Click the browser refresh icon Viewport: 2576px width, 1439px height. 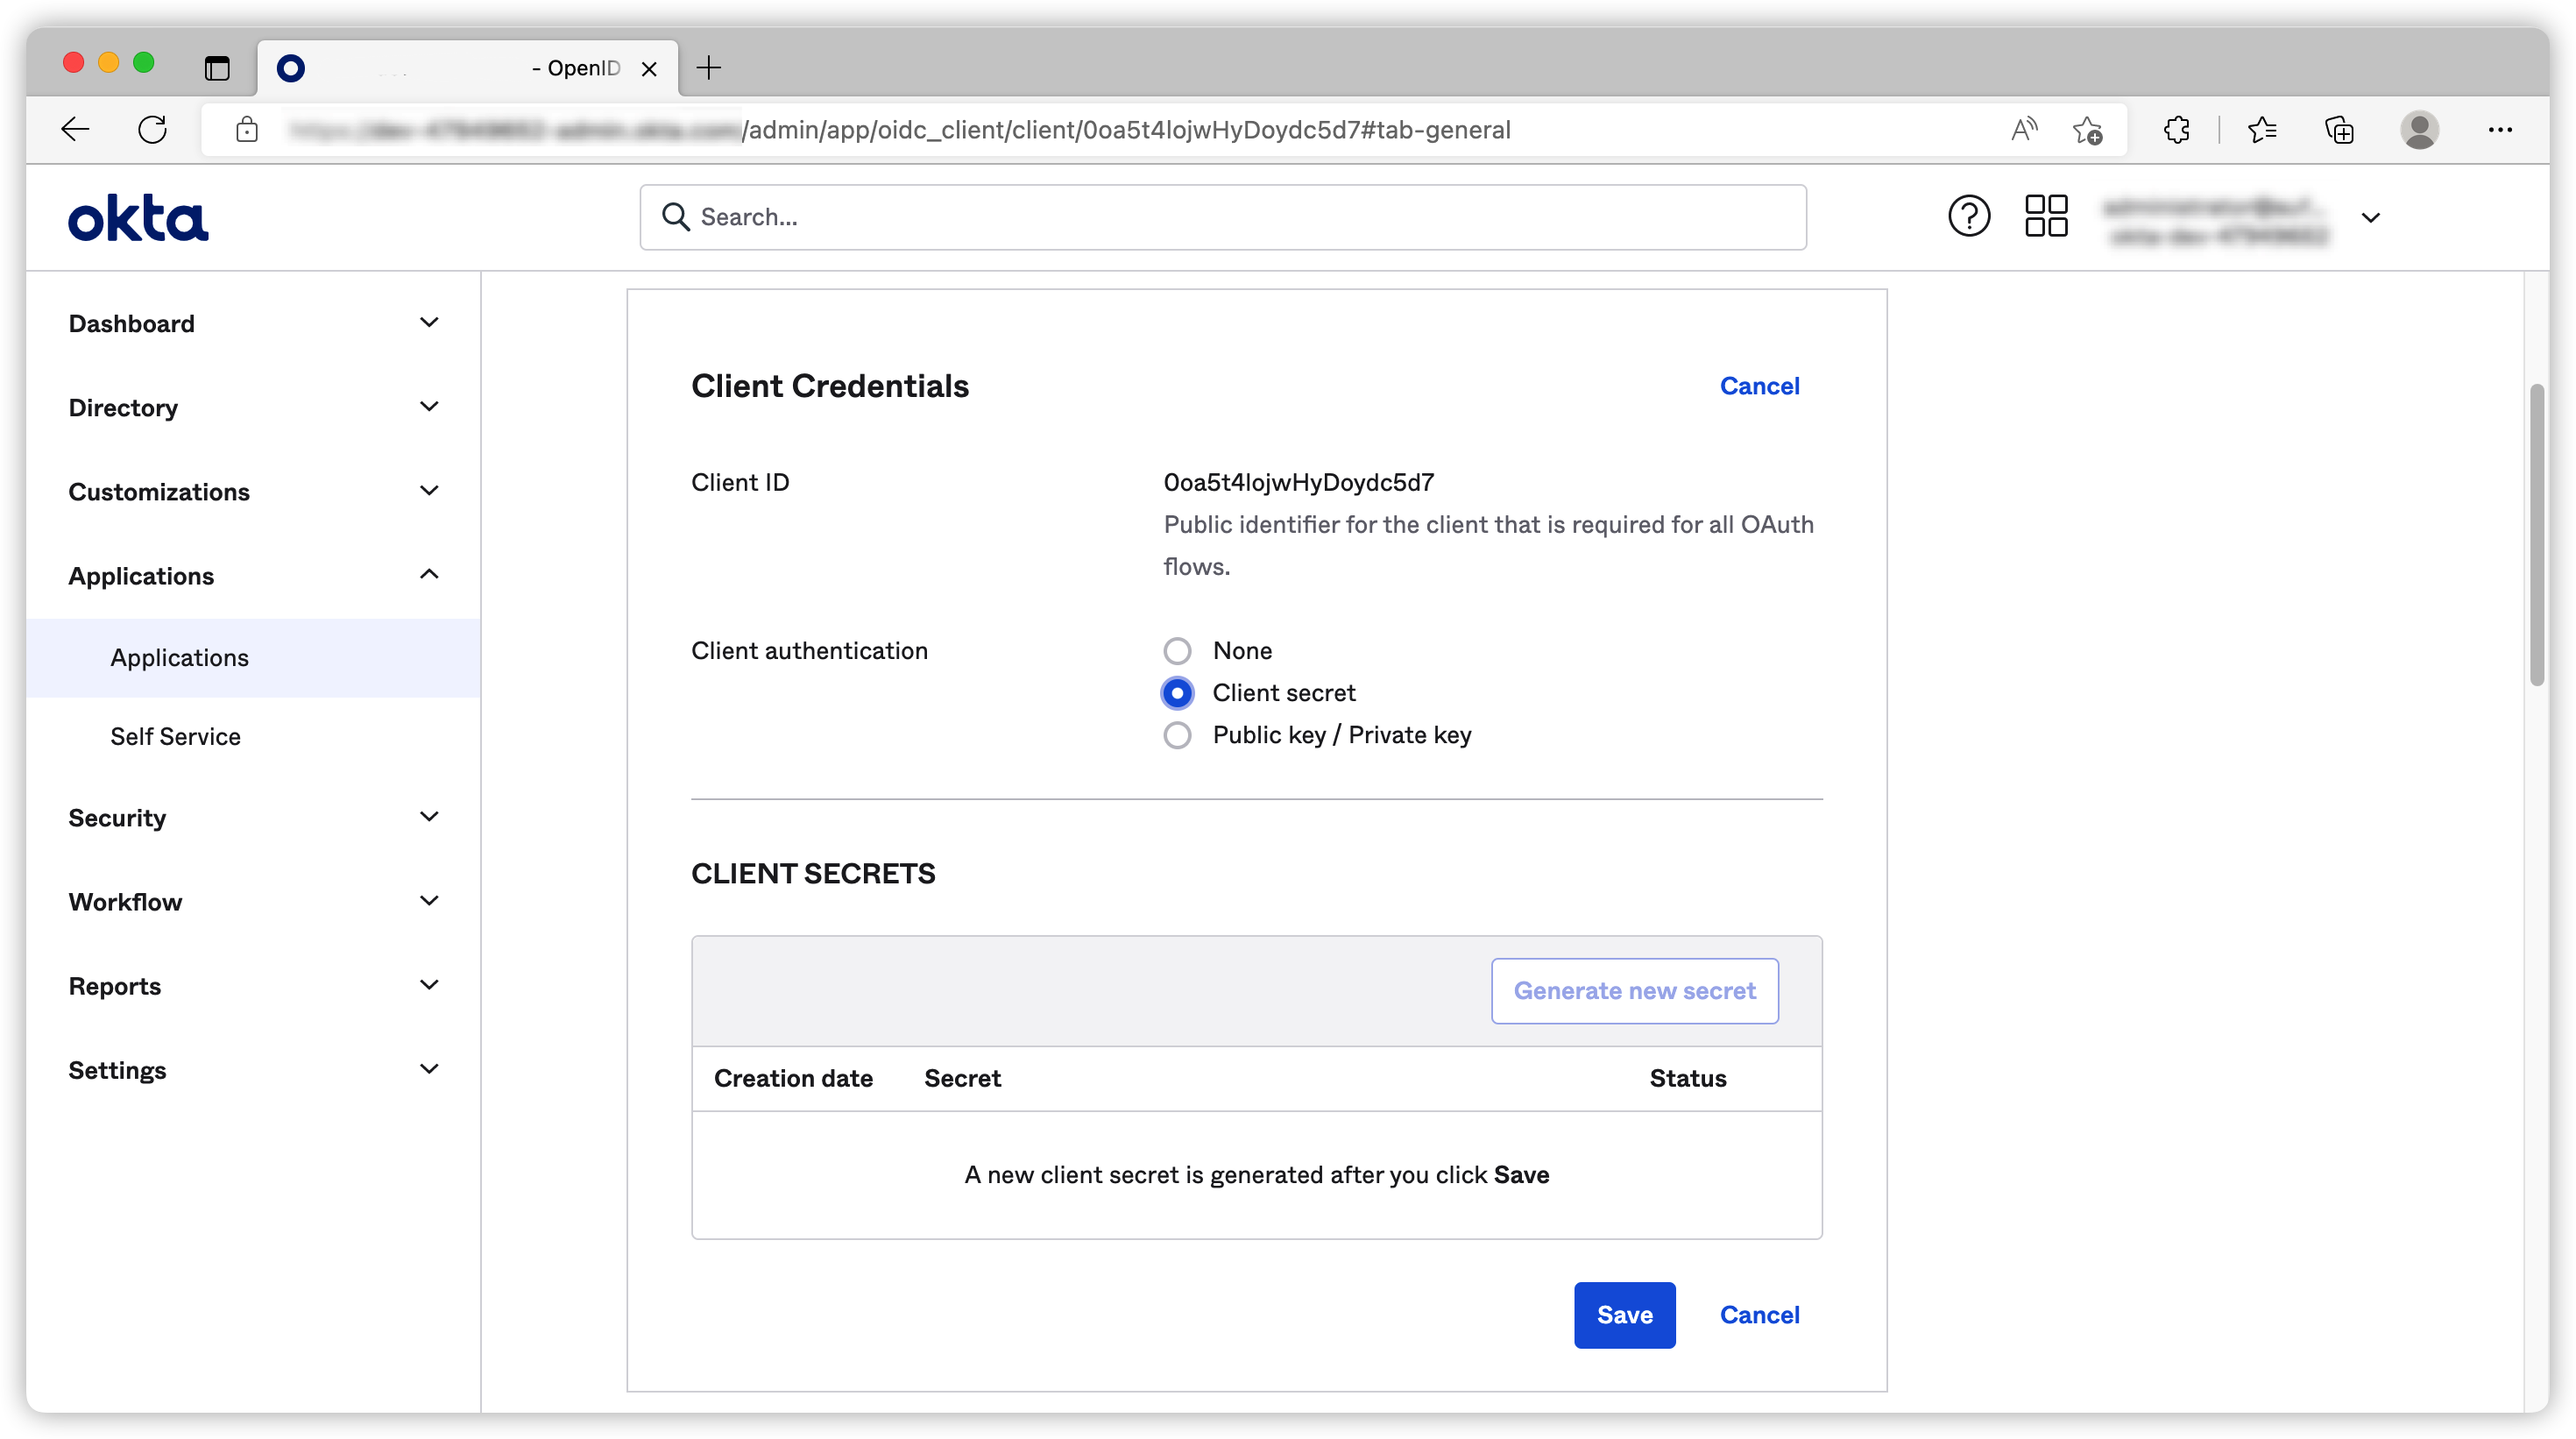(x=152, y=129)
